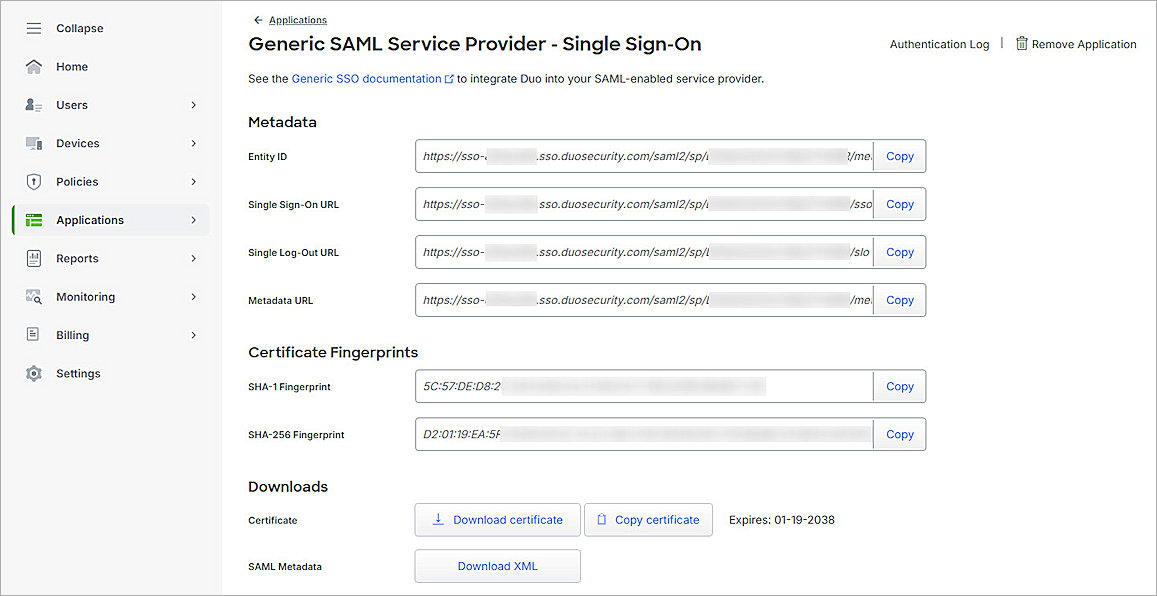Select the Monitoring magnifier icon
This screenshot has height=596, width=1157.
(34, 296)
